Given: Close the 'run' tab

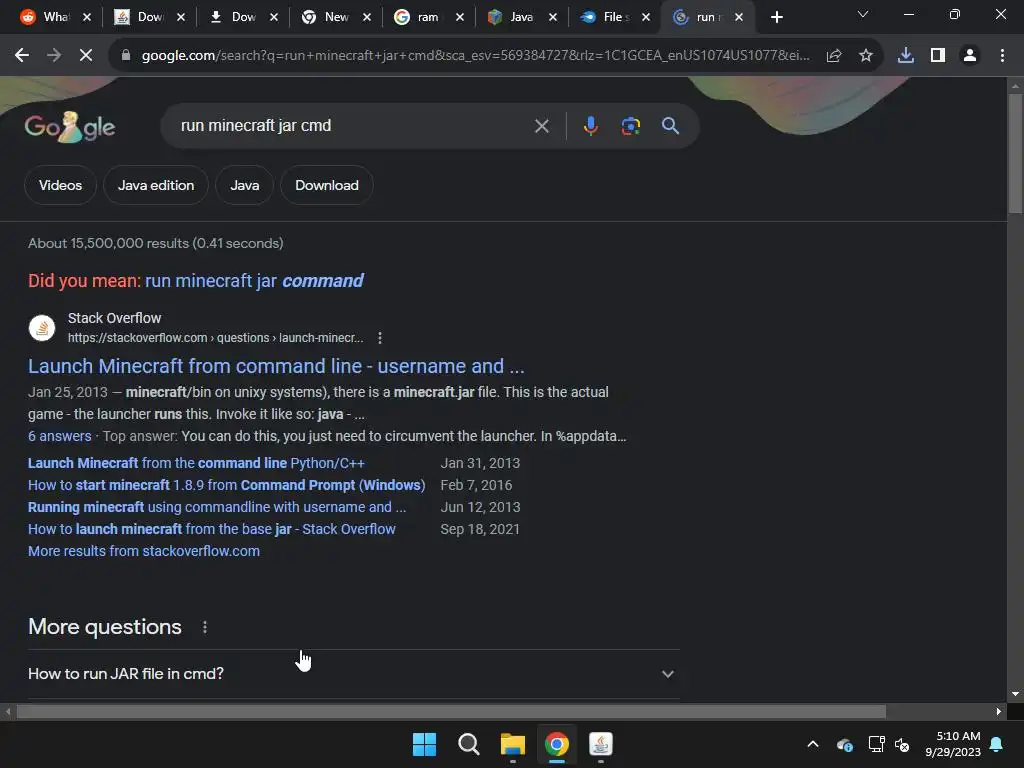Looking at the screenshot, I should [739, 18].
